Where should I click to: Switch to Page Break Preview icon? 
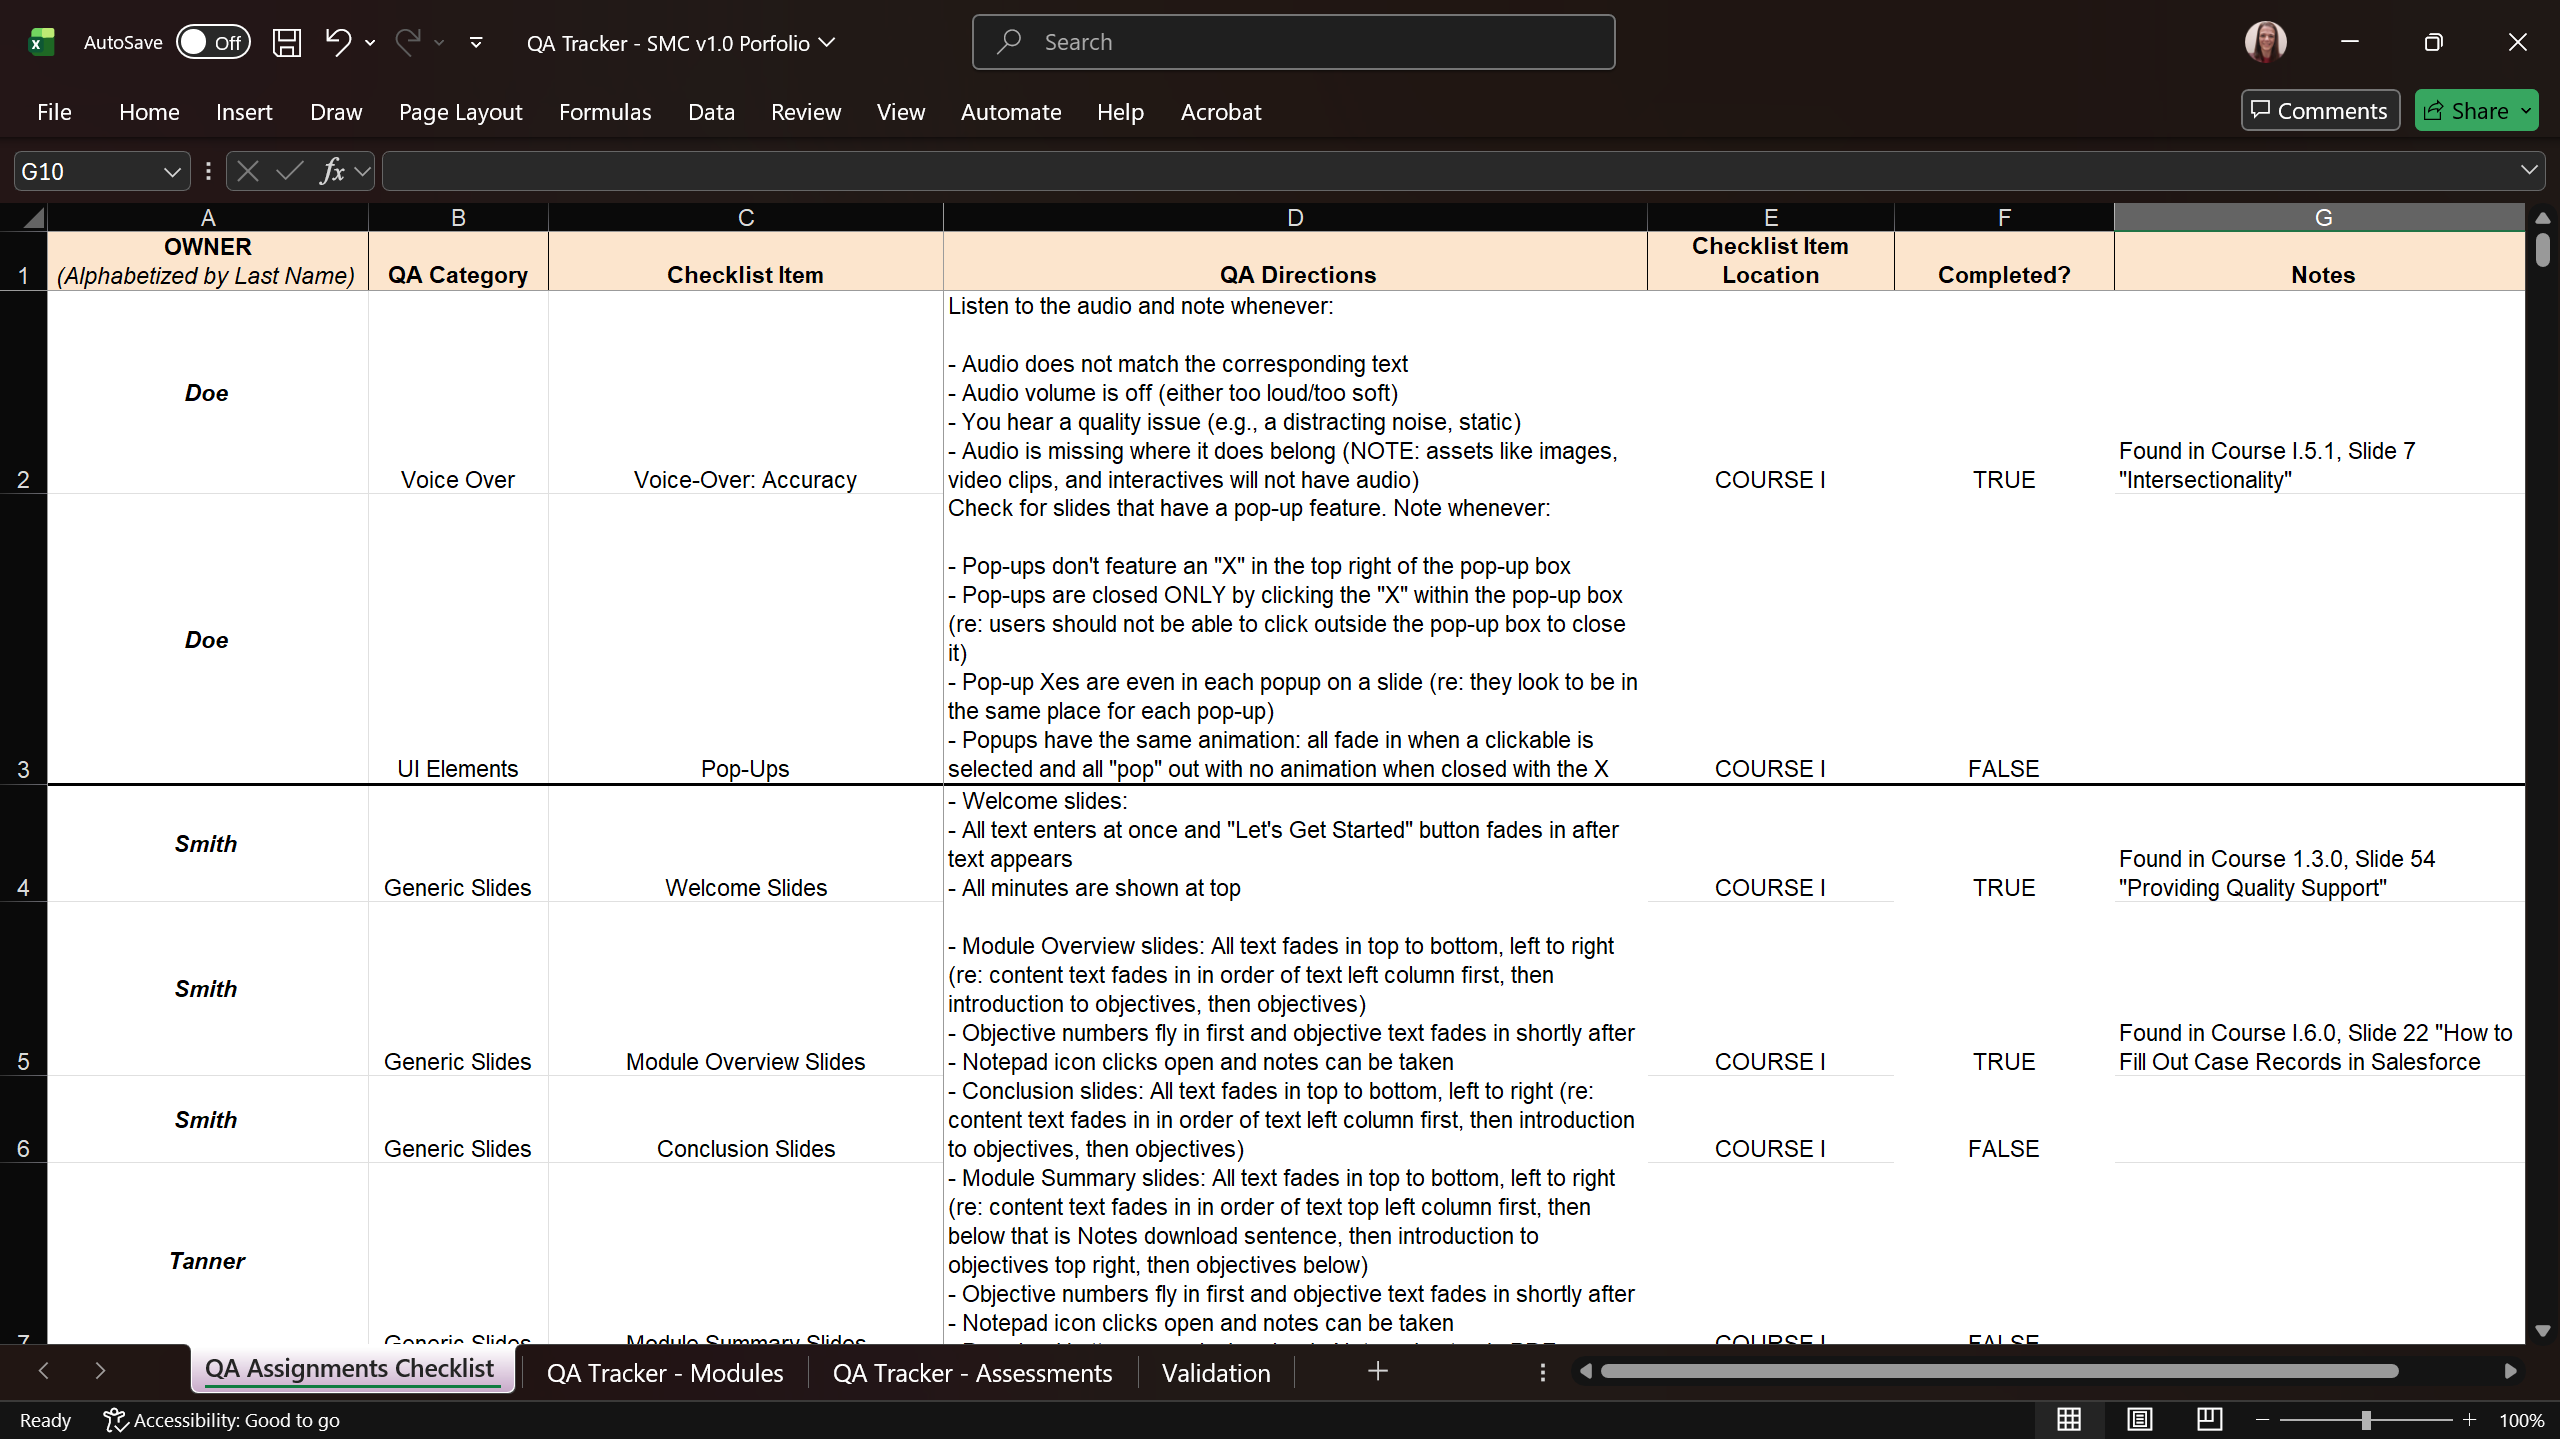click(2209, 1419)
